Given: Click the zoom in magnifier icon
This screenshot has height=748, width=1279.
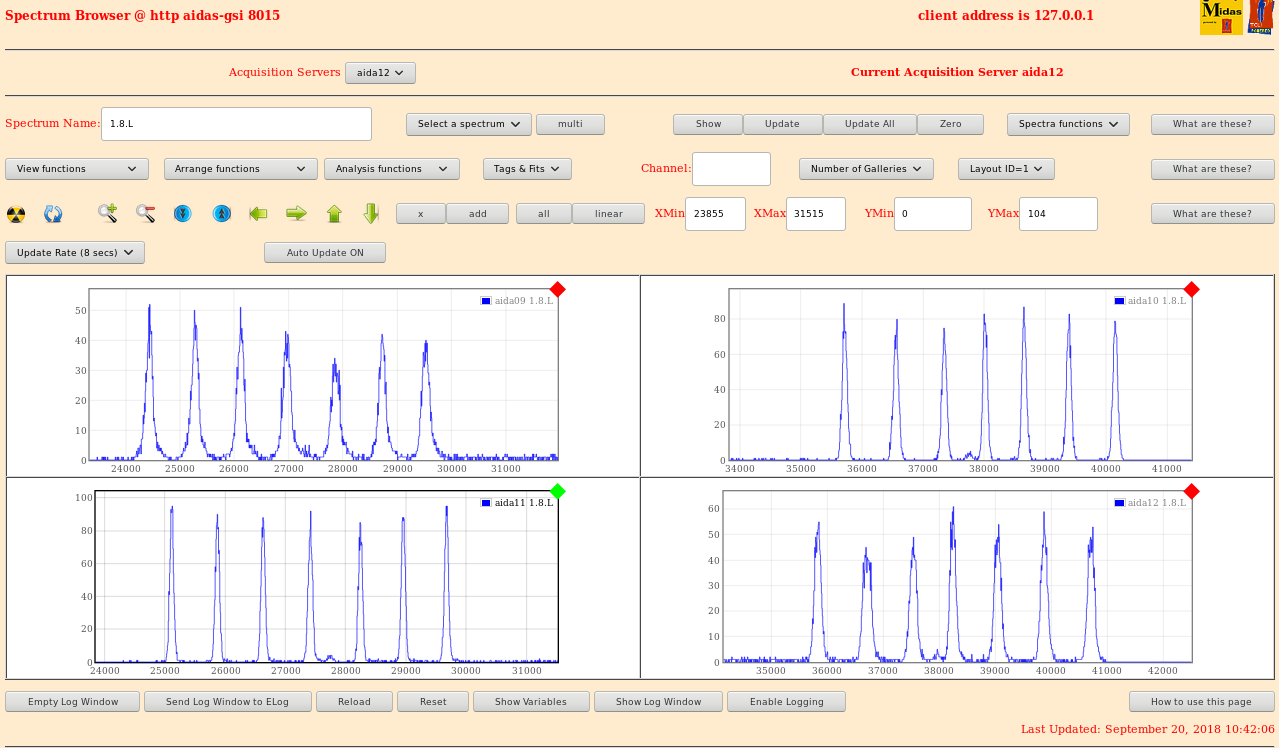Looking at the screenshot, I should click(107, 213).
